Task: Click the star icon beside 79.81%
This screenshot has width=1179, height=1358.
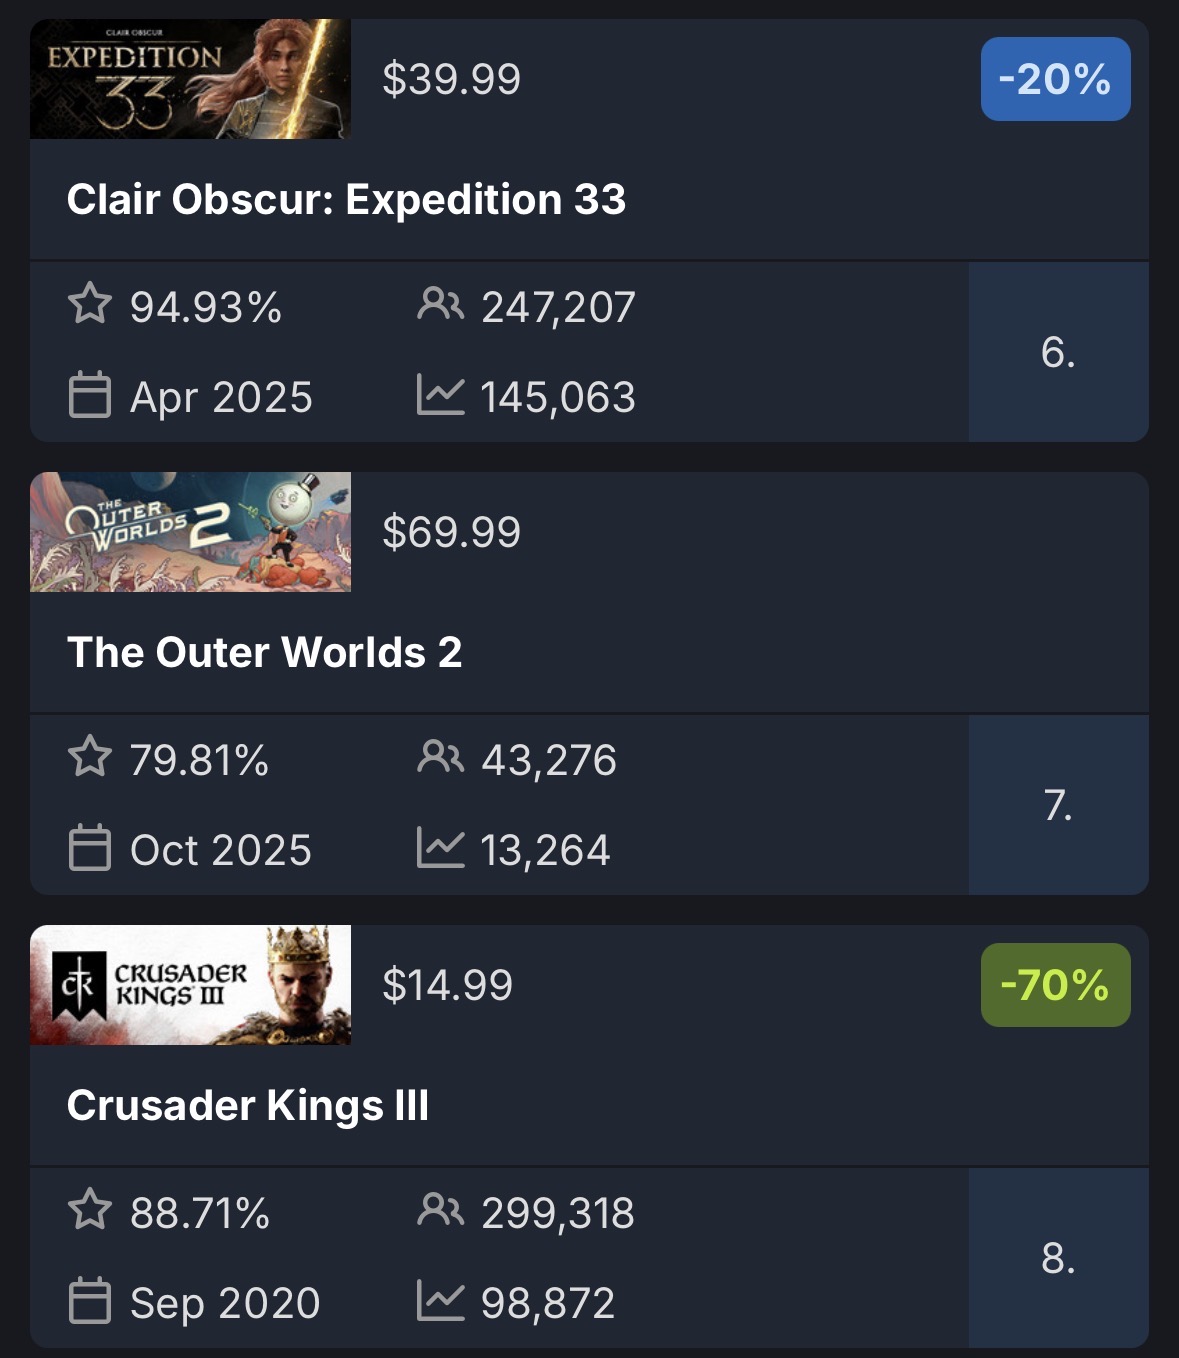Action: [x=90, y=756]
